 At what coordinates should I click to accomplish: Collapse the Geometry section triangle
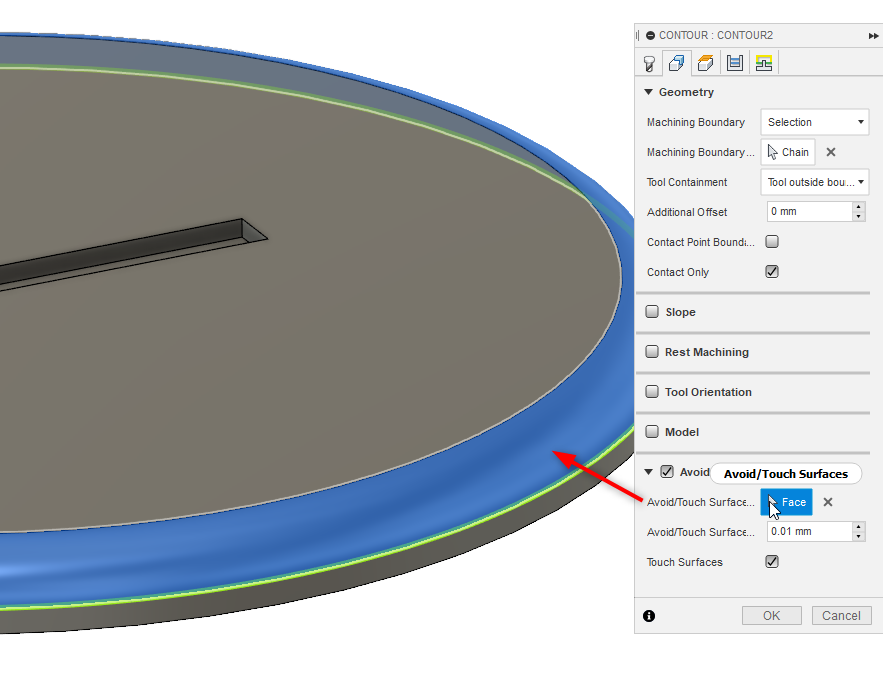[648, 92]
